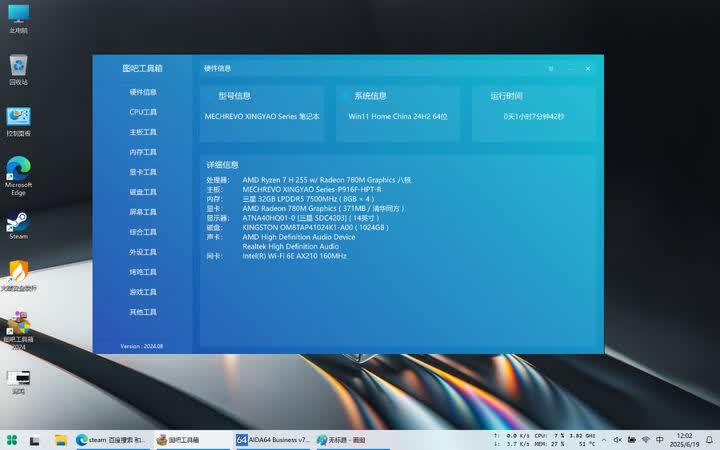Select 显卡工具 in the toolbox sidebar
Viewport: 720px width, 450px height.
coord(143,172)
